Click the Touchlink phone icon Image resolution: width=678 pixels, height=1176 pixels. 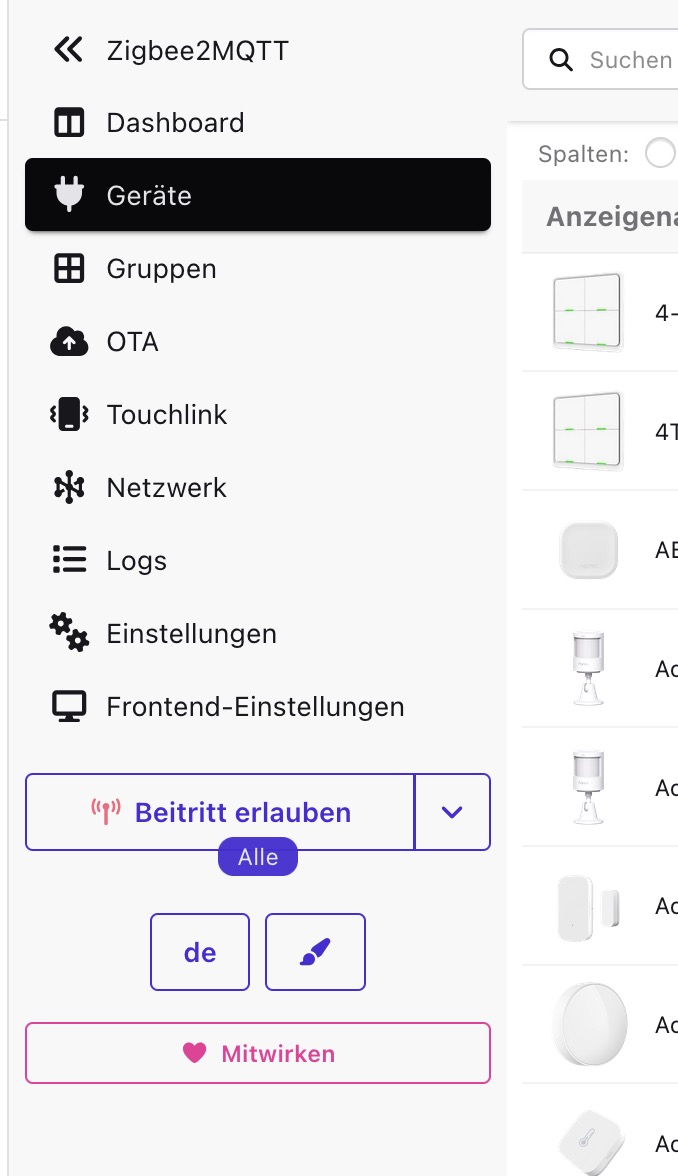point(69,415)
